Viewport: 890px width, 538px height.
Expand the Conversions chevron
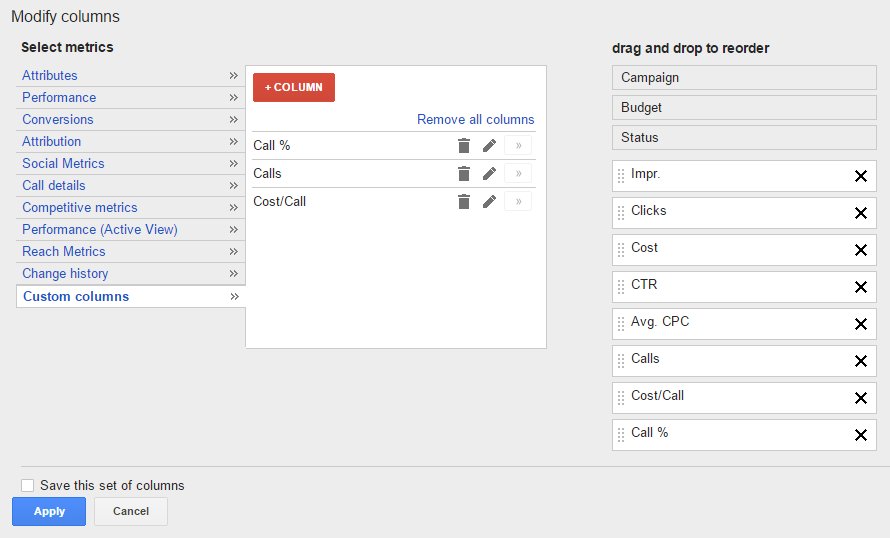click(233, 120)
